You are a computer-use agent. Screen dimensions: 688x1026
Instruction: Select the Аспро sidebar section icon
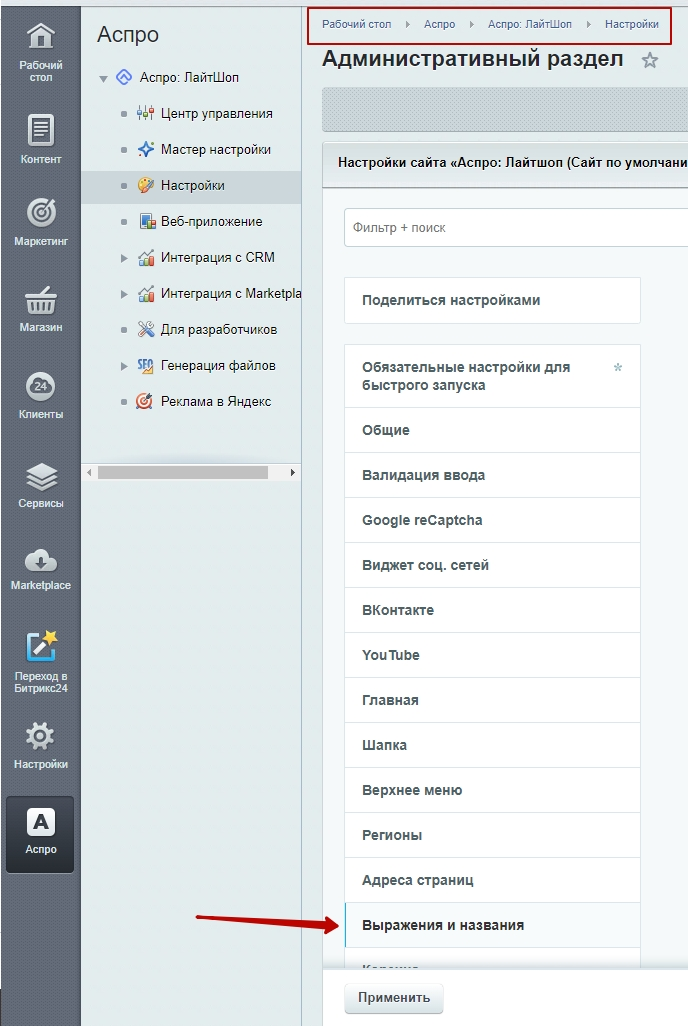41,823
